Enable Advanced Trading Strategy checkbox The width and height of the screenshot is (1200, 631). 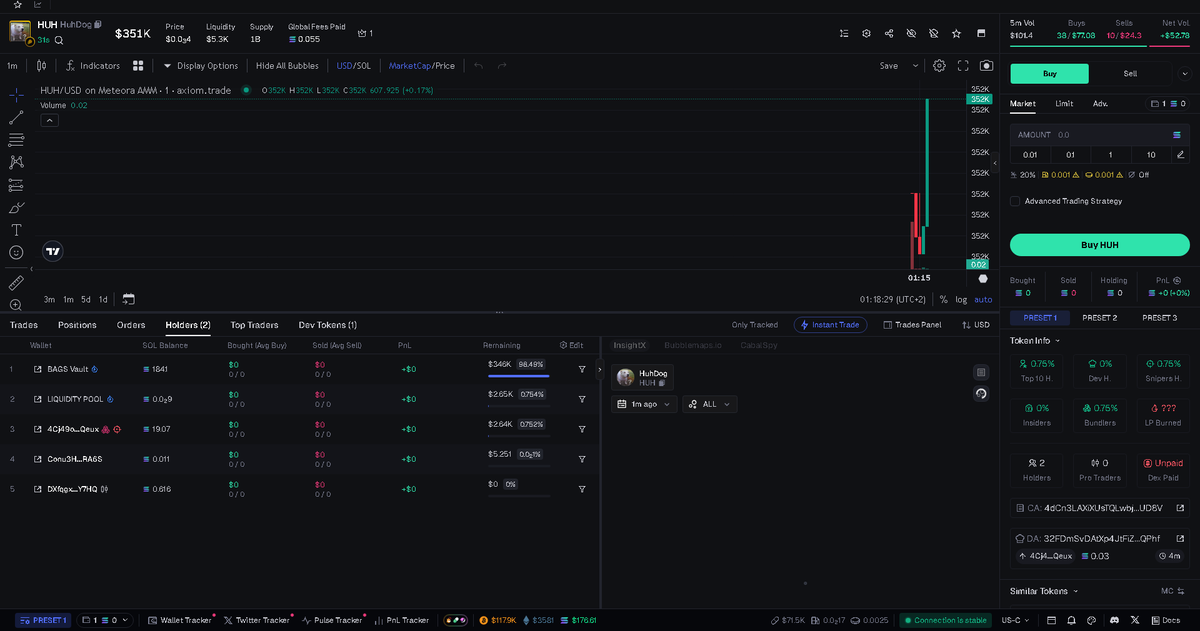1016,201
